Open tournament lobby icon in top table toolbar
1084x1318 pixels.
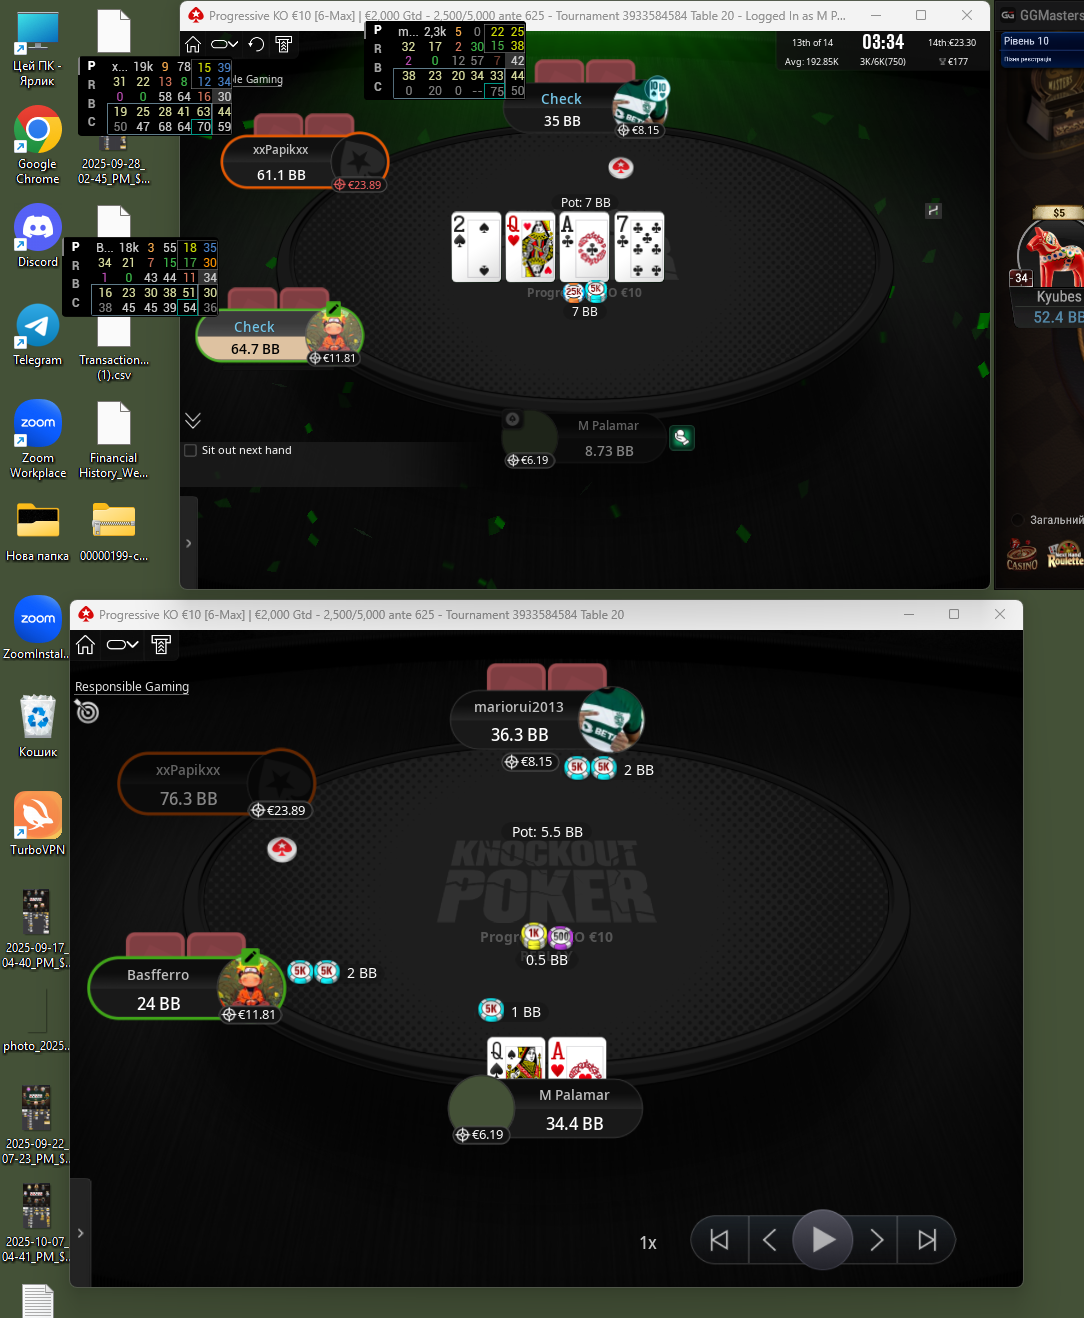coord(284,44)
